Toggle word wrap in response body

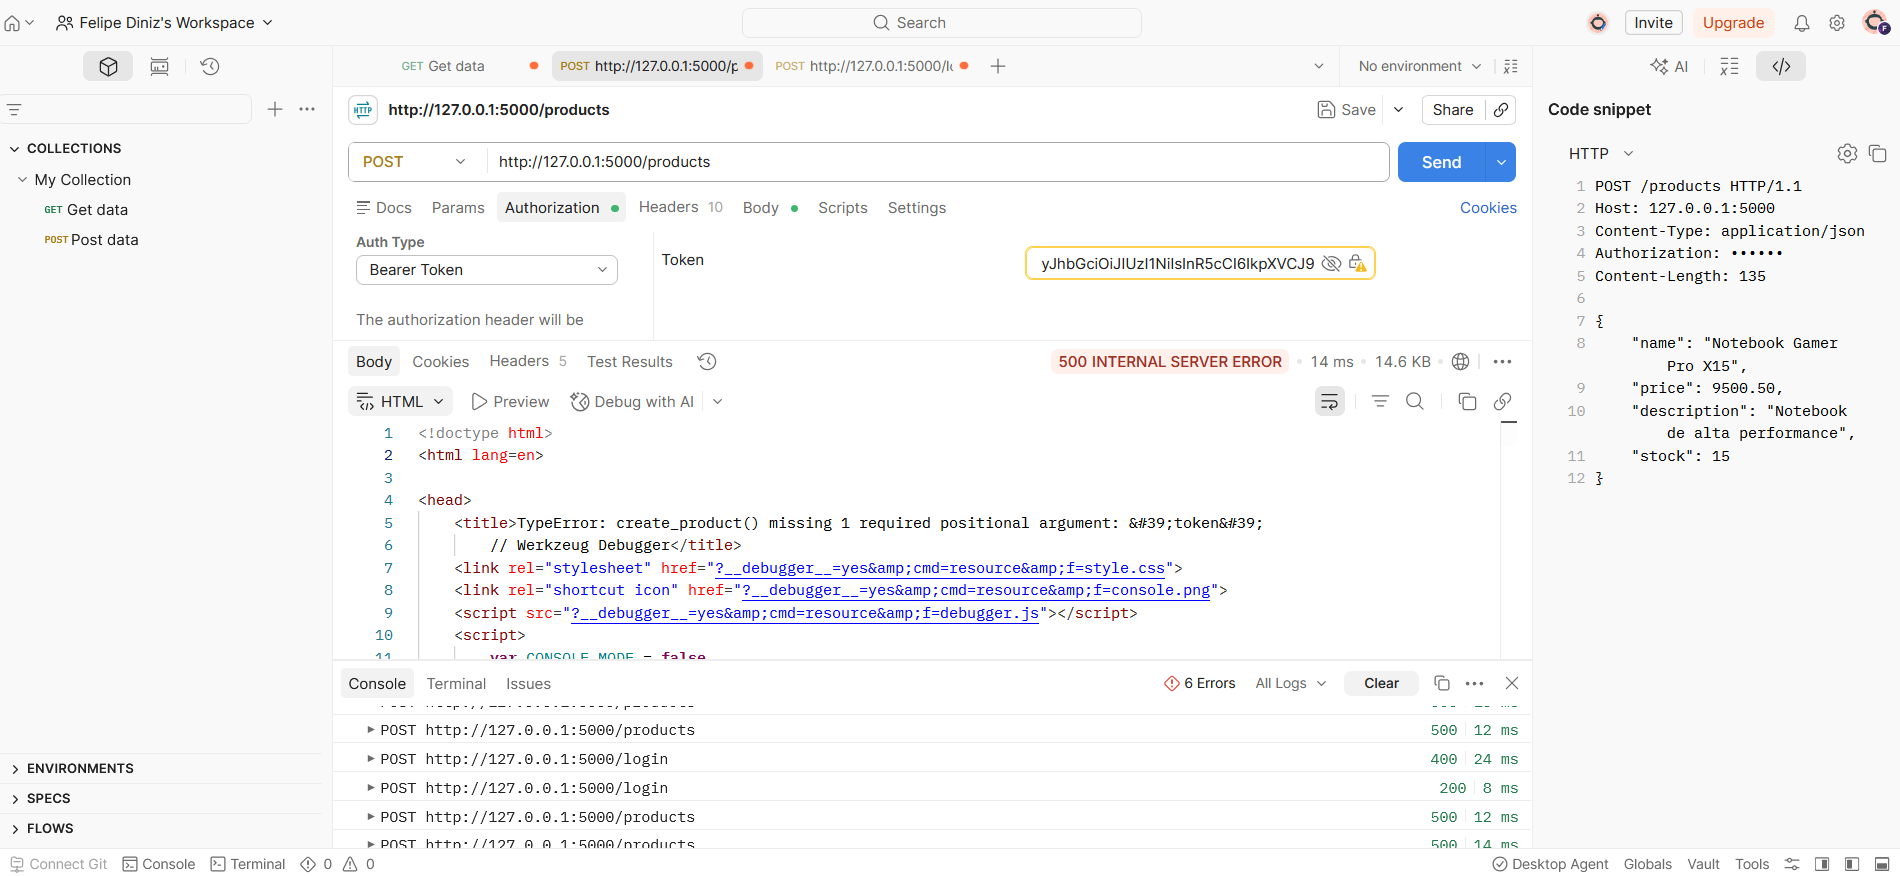(x=1329, y=401)
